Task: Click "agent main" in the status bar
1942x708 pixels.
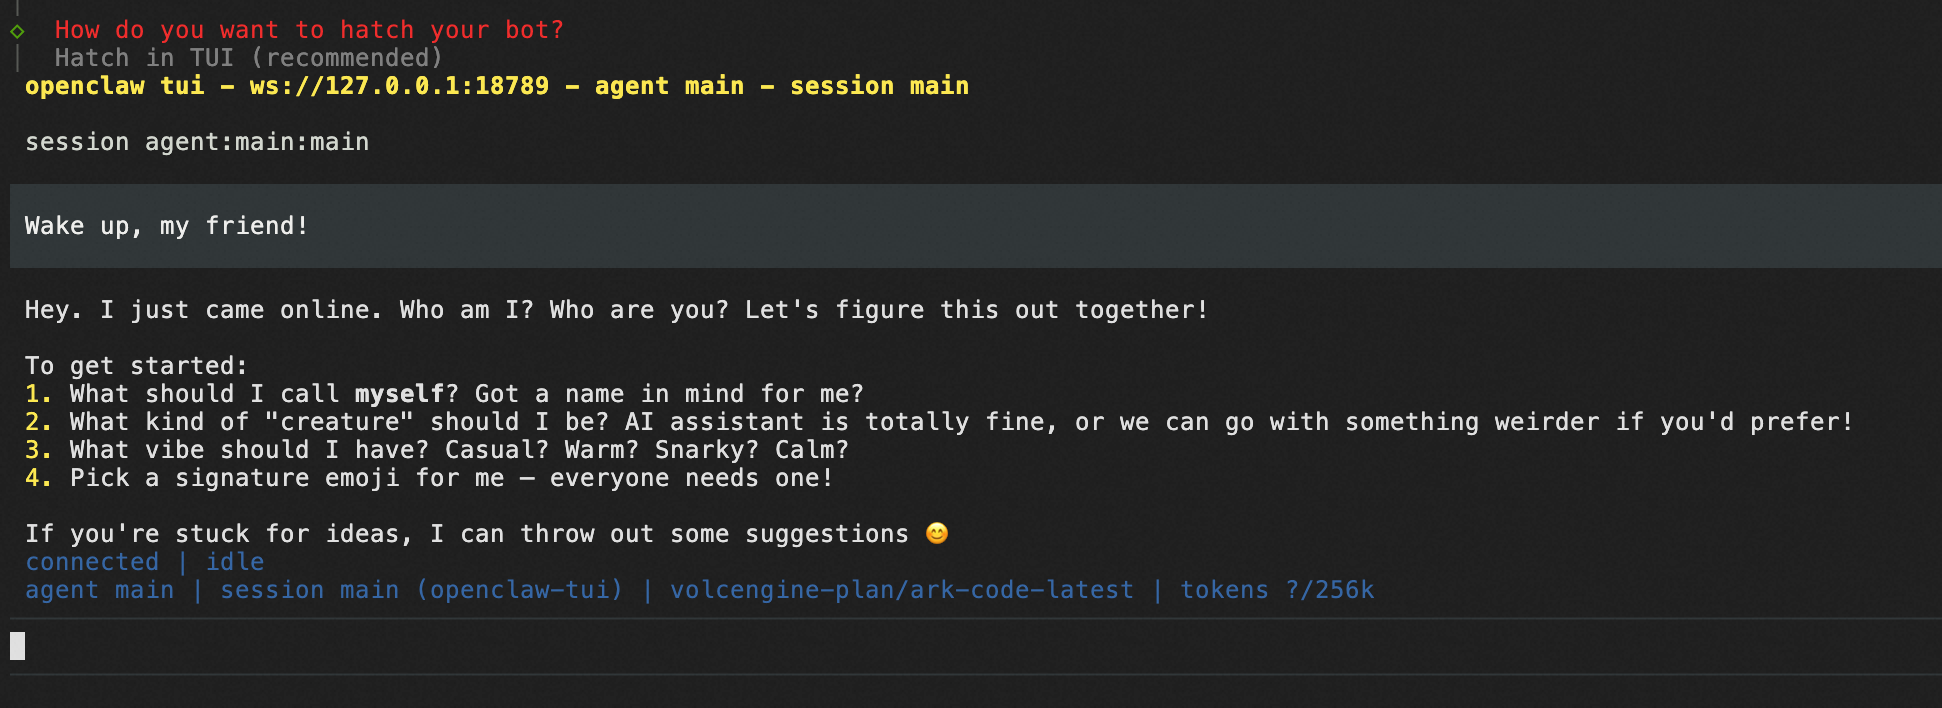Action: tap(99, 590)
